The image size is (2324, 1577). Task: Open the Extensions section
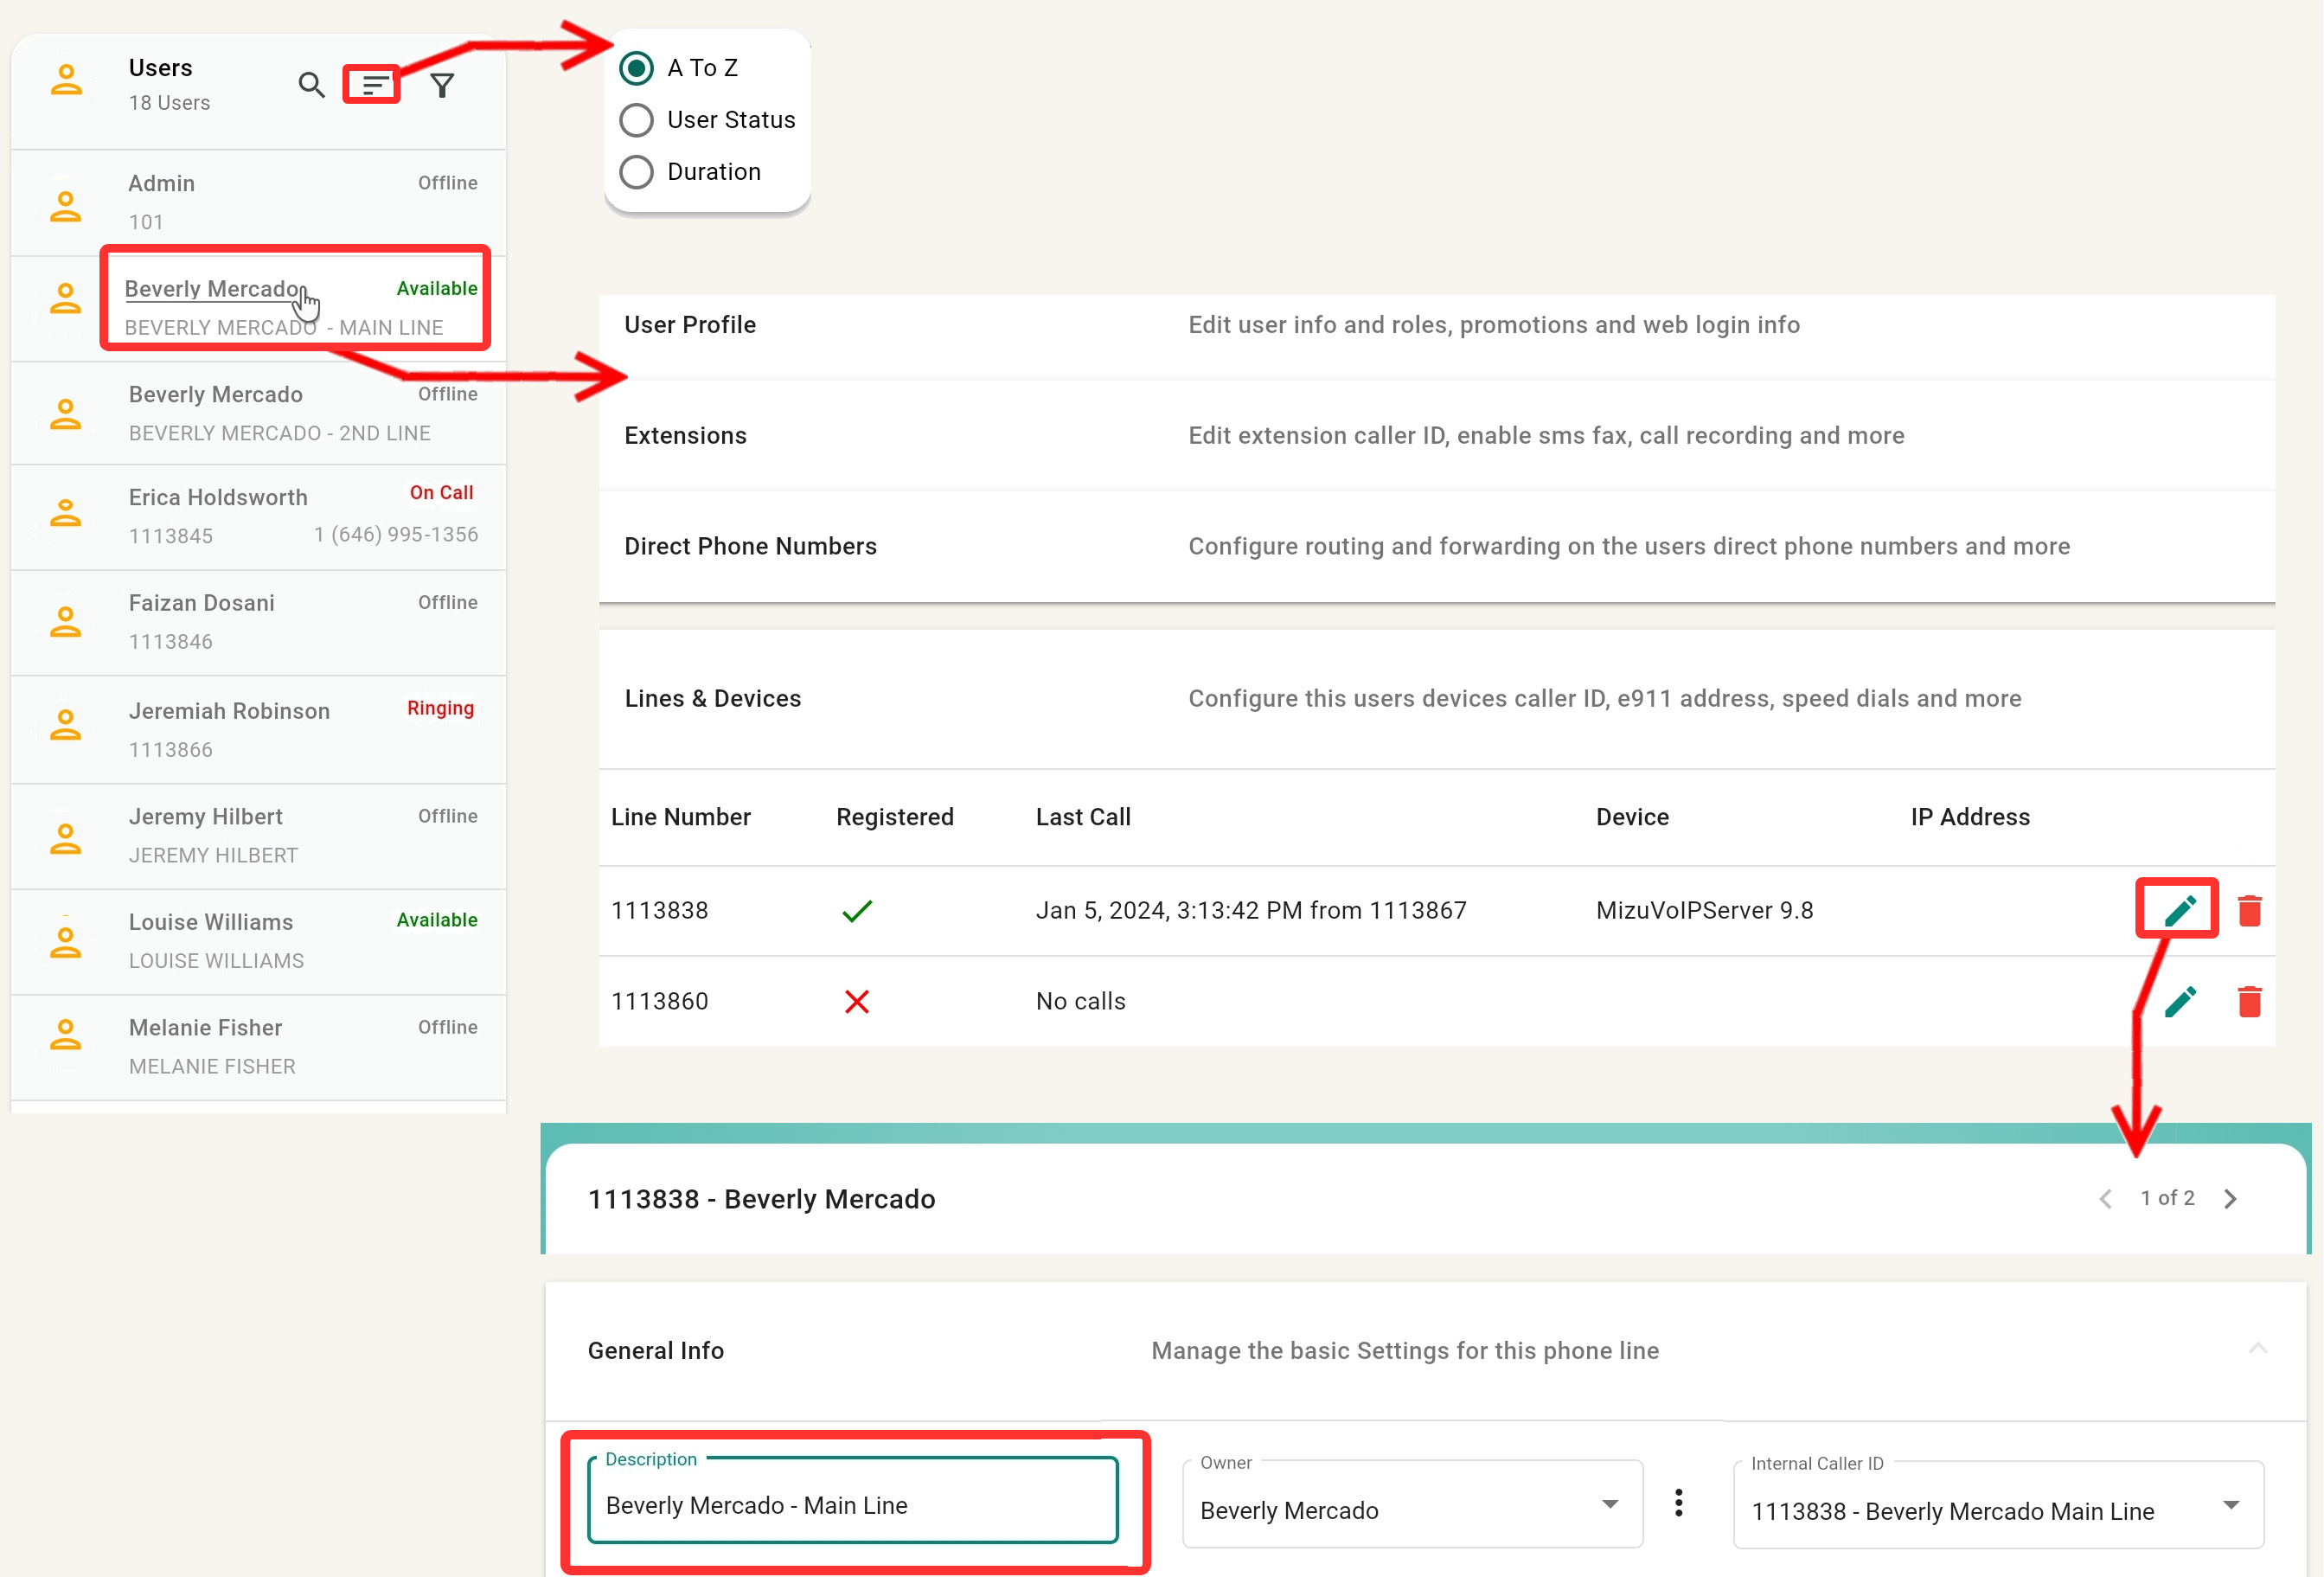(685, 436)
